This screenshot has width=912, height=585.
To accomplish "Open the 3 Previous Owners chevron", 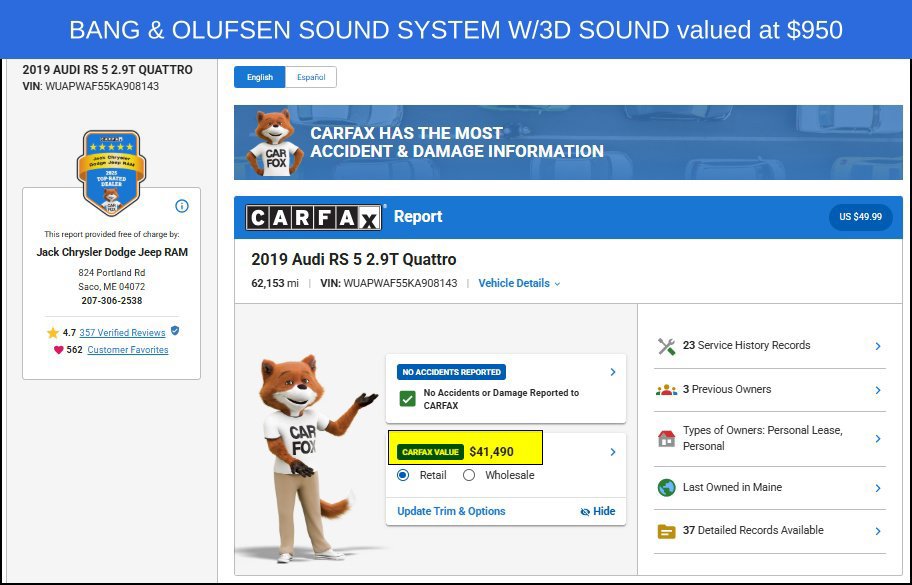I will (878, 390).
